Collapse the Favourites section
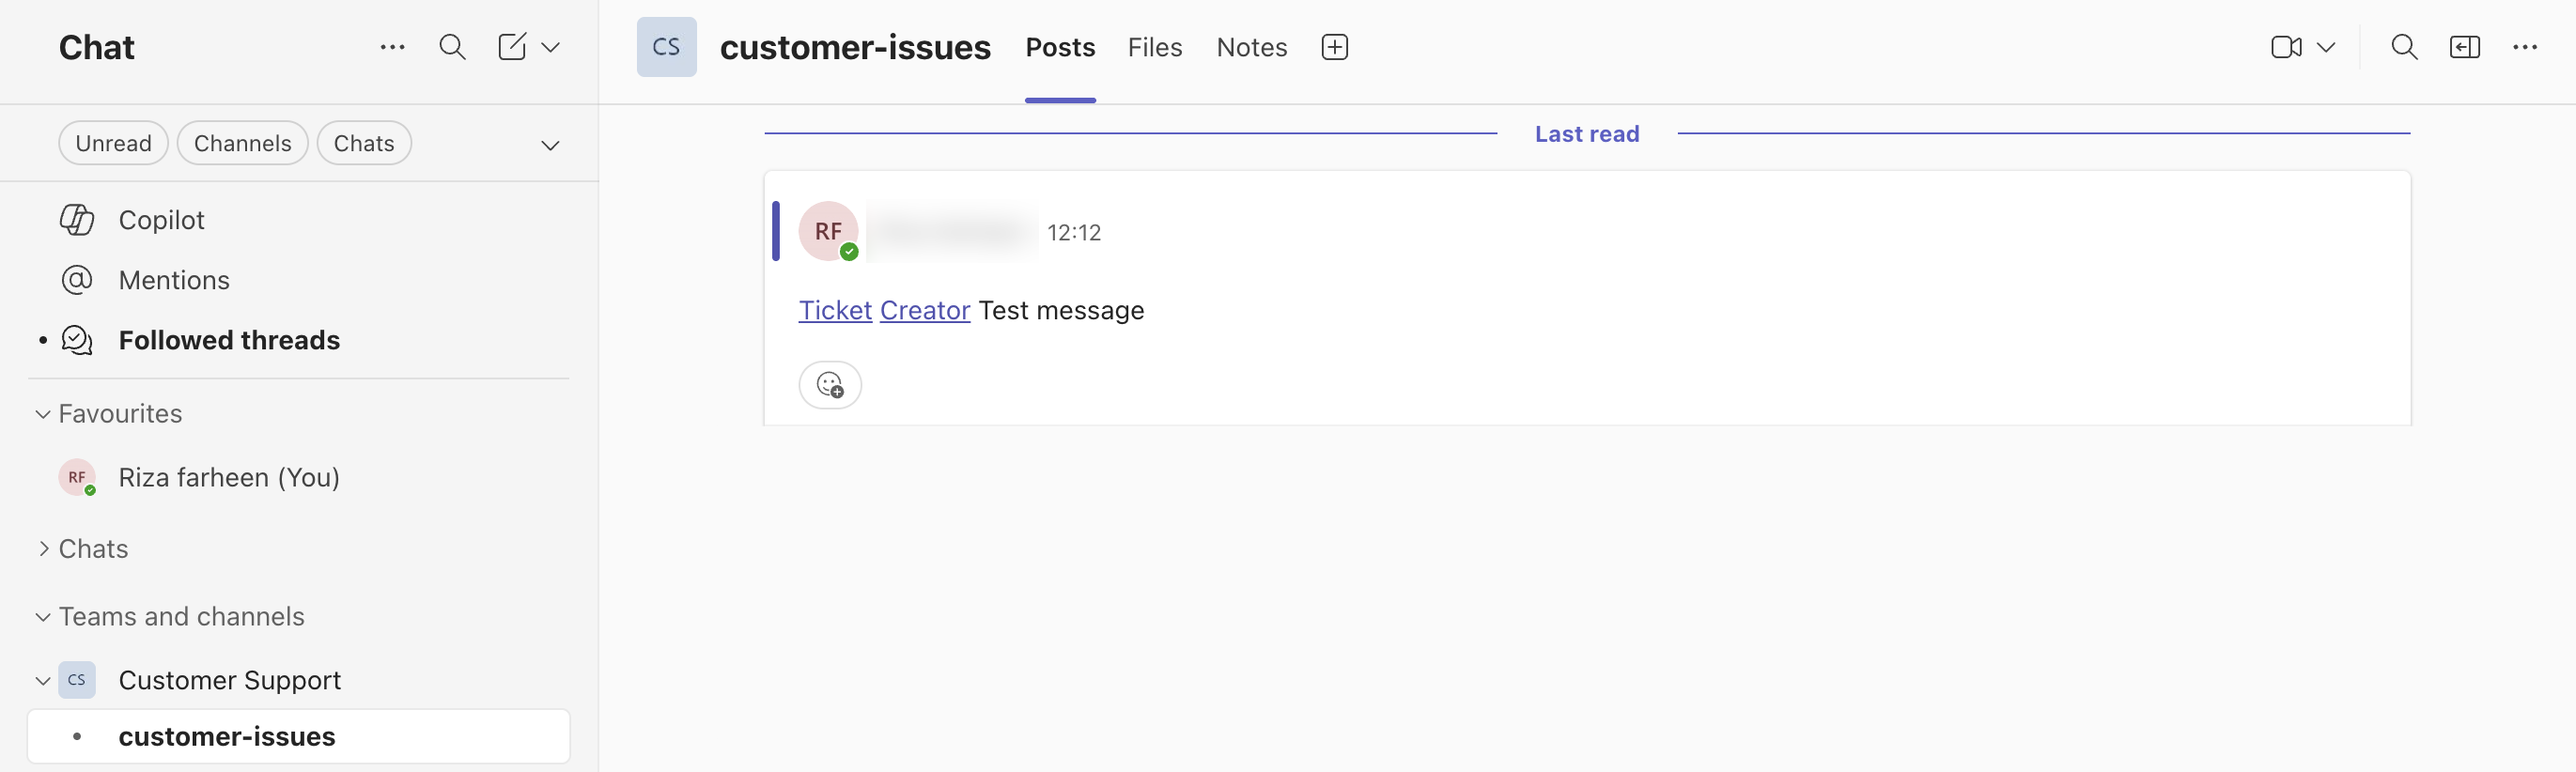Image resolution: width=2576 pixels, height=772 pixels. [x=41, y=413]
